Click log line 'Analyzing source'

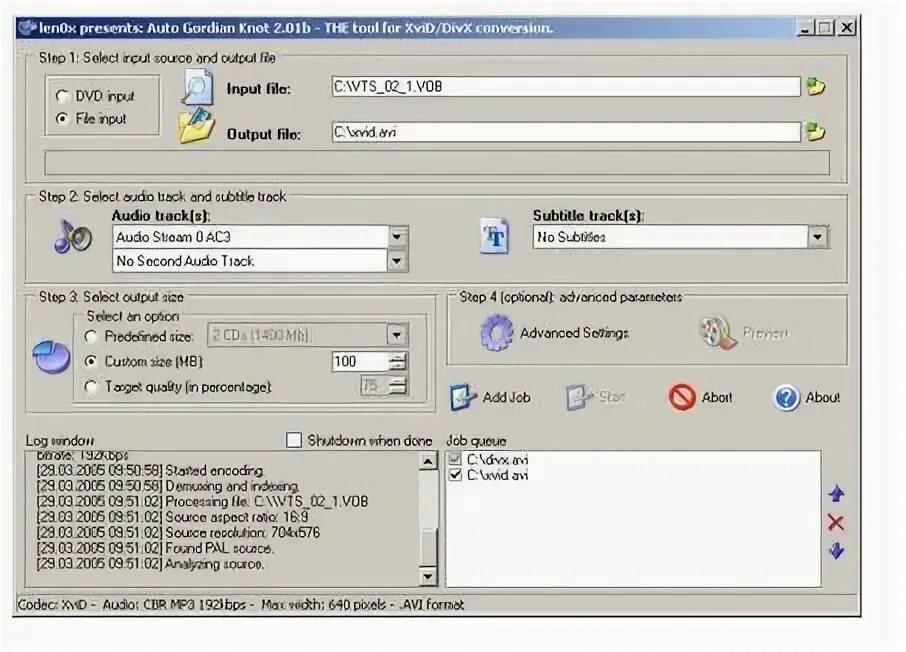tap(150, 564)
